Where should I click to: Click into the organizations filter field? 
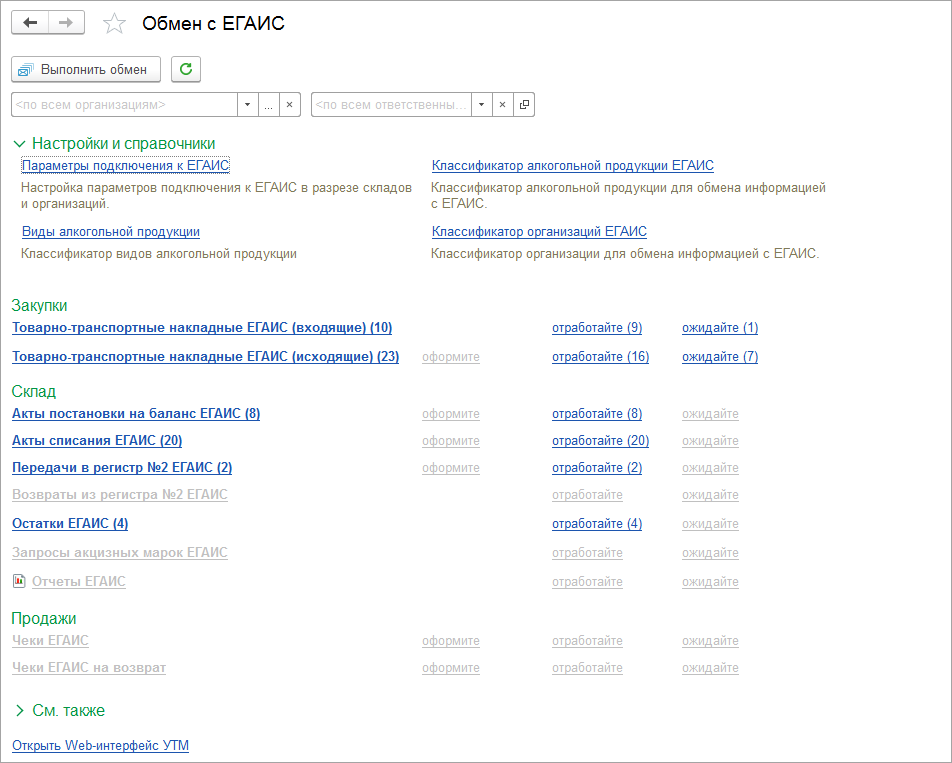point(124,104)
